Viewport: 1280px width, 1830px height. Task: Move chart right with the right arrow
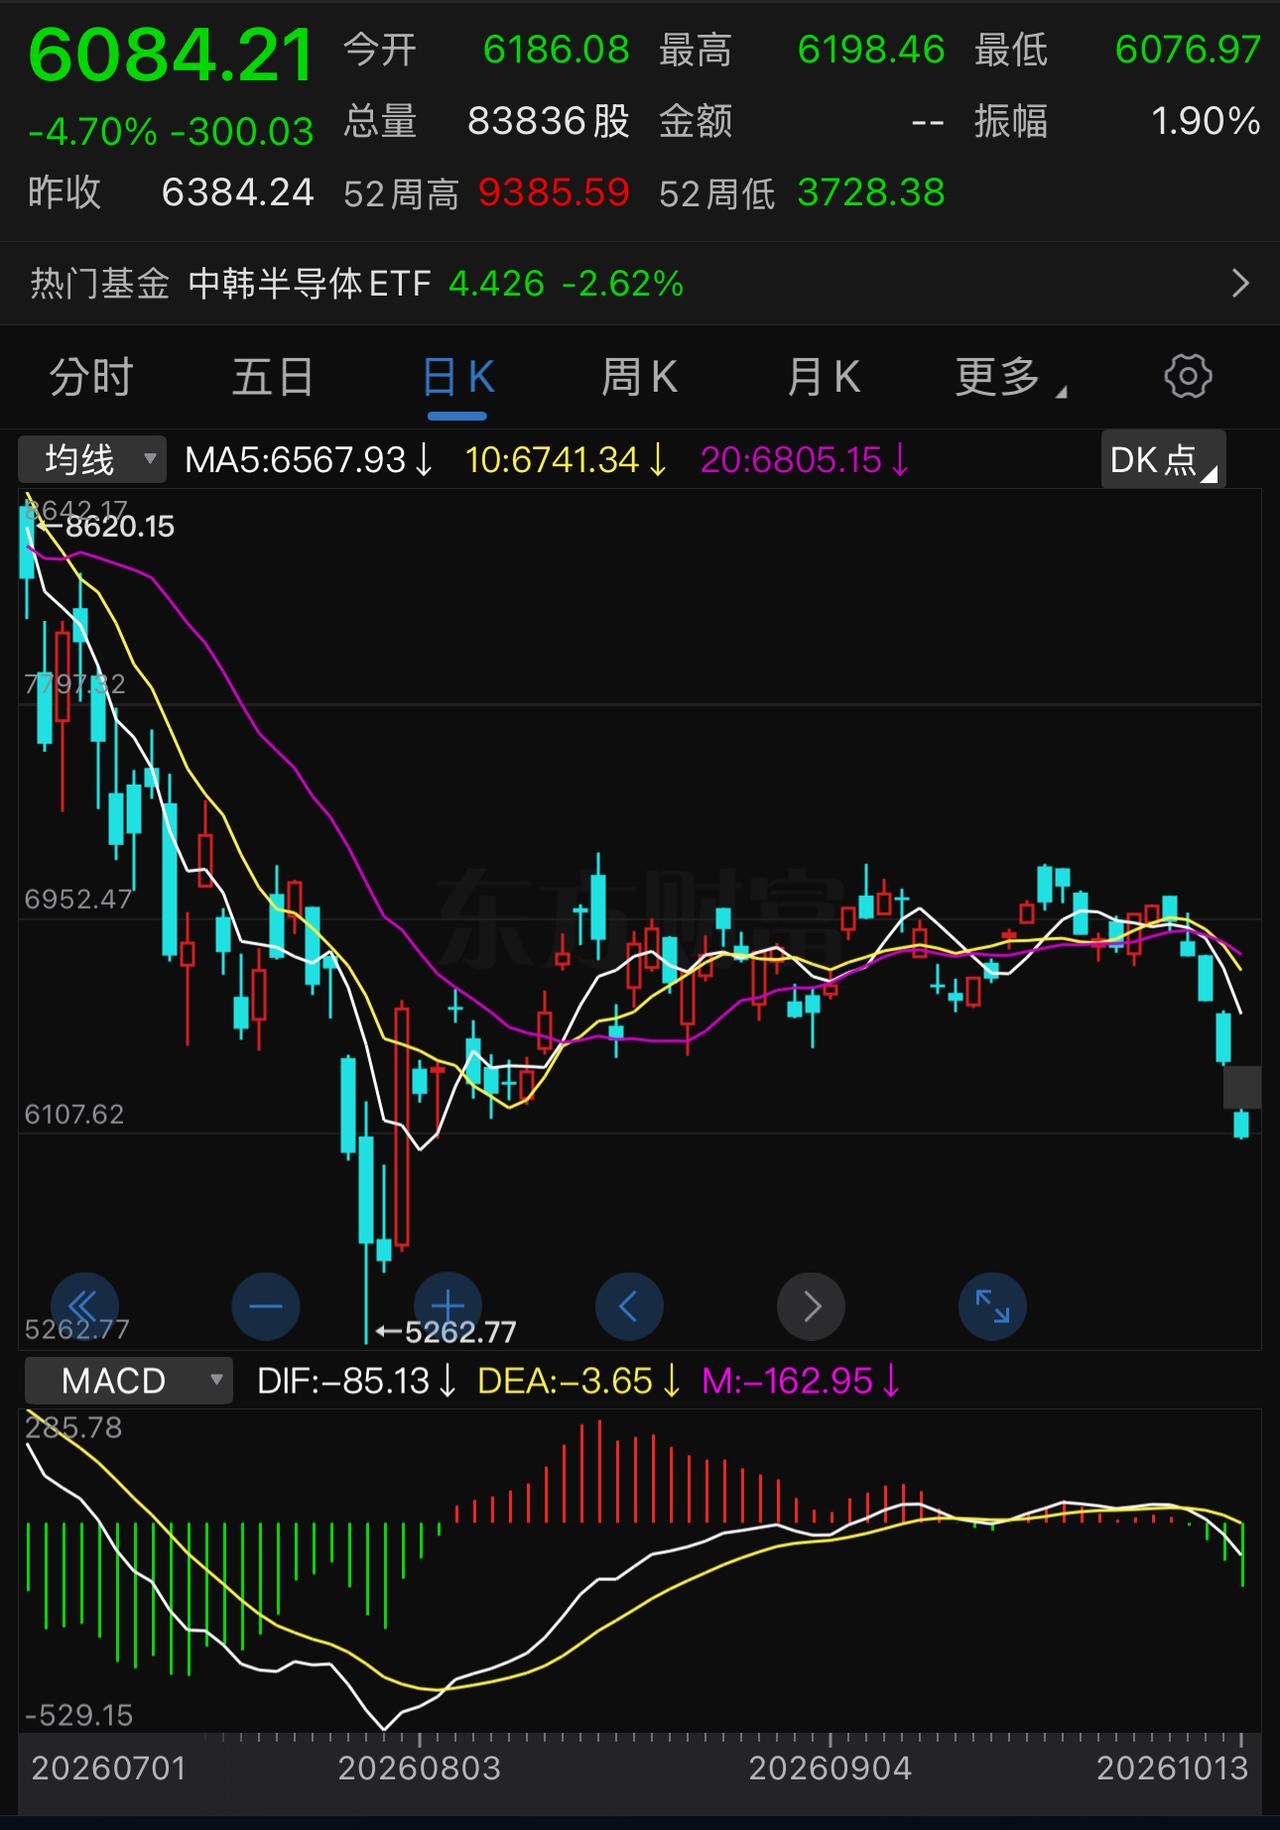(811, 1305)
